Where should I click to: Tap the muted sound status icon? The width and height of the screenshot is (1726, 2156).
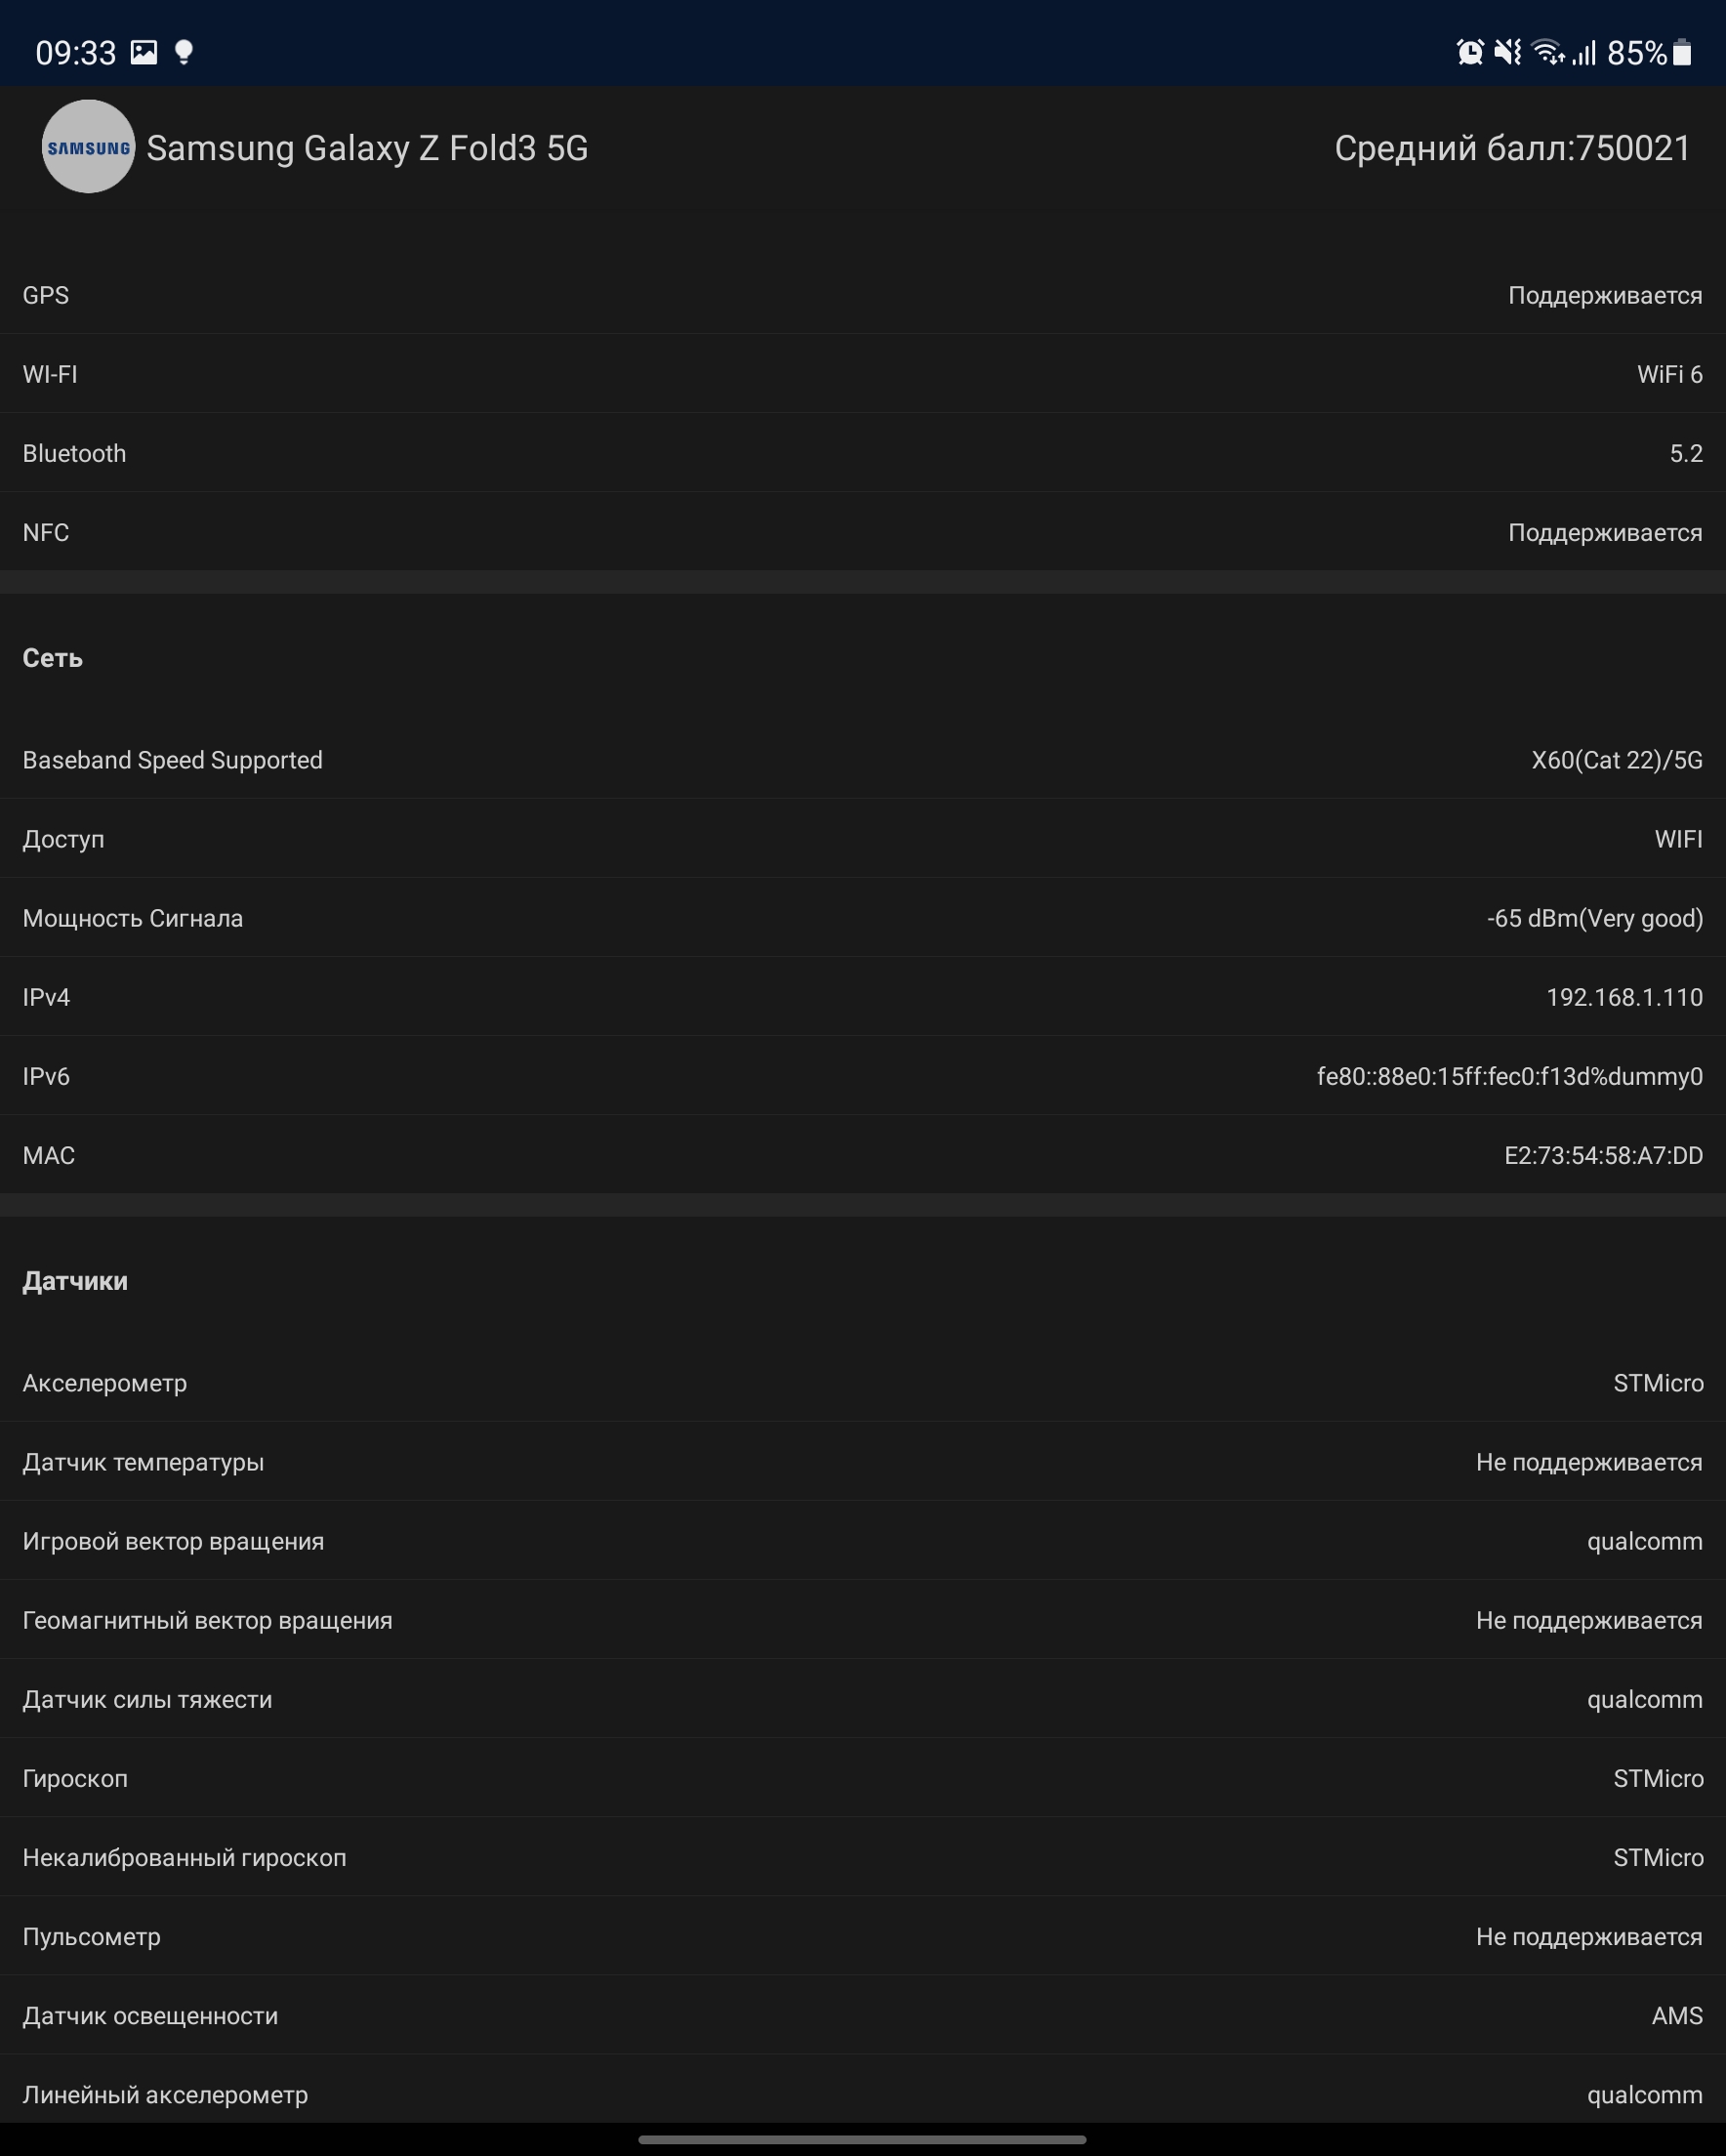[x=1507, y=52]
